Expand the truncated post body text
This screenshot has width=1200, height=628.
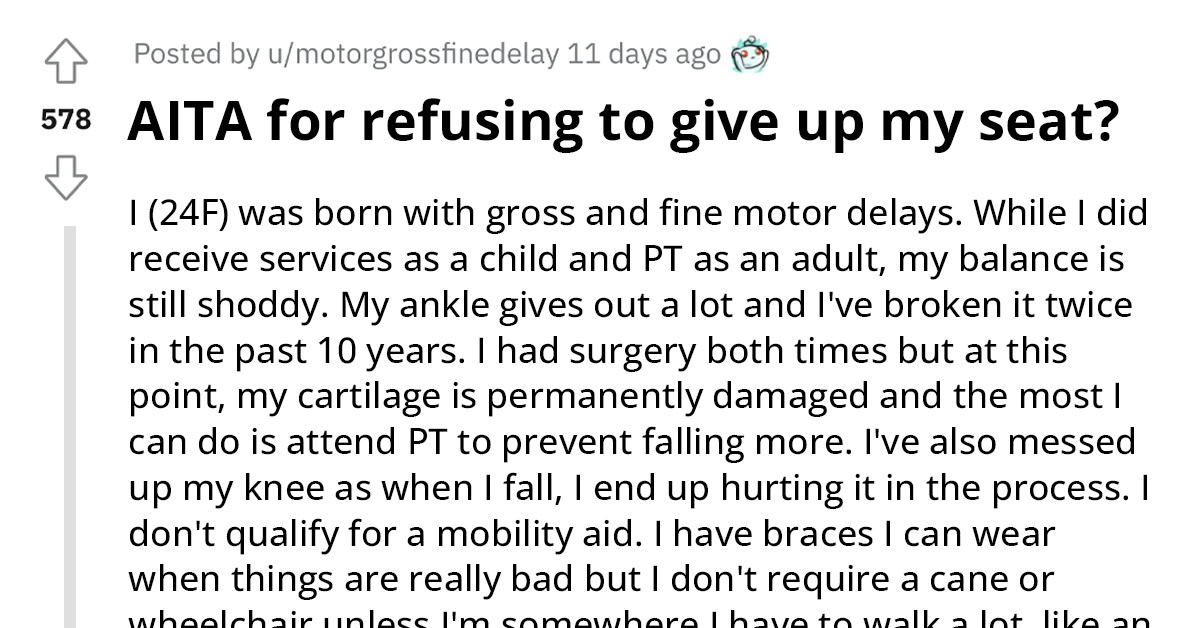click(x=637, y=400)
